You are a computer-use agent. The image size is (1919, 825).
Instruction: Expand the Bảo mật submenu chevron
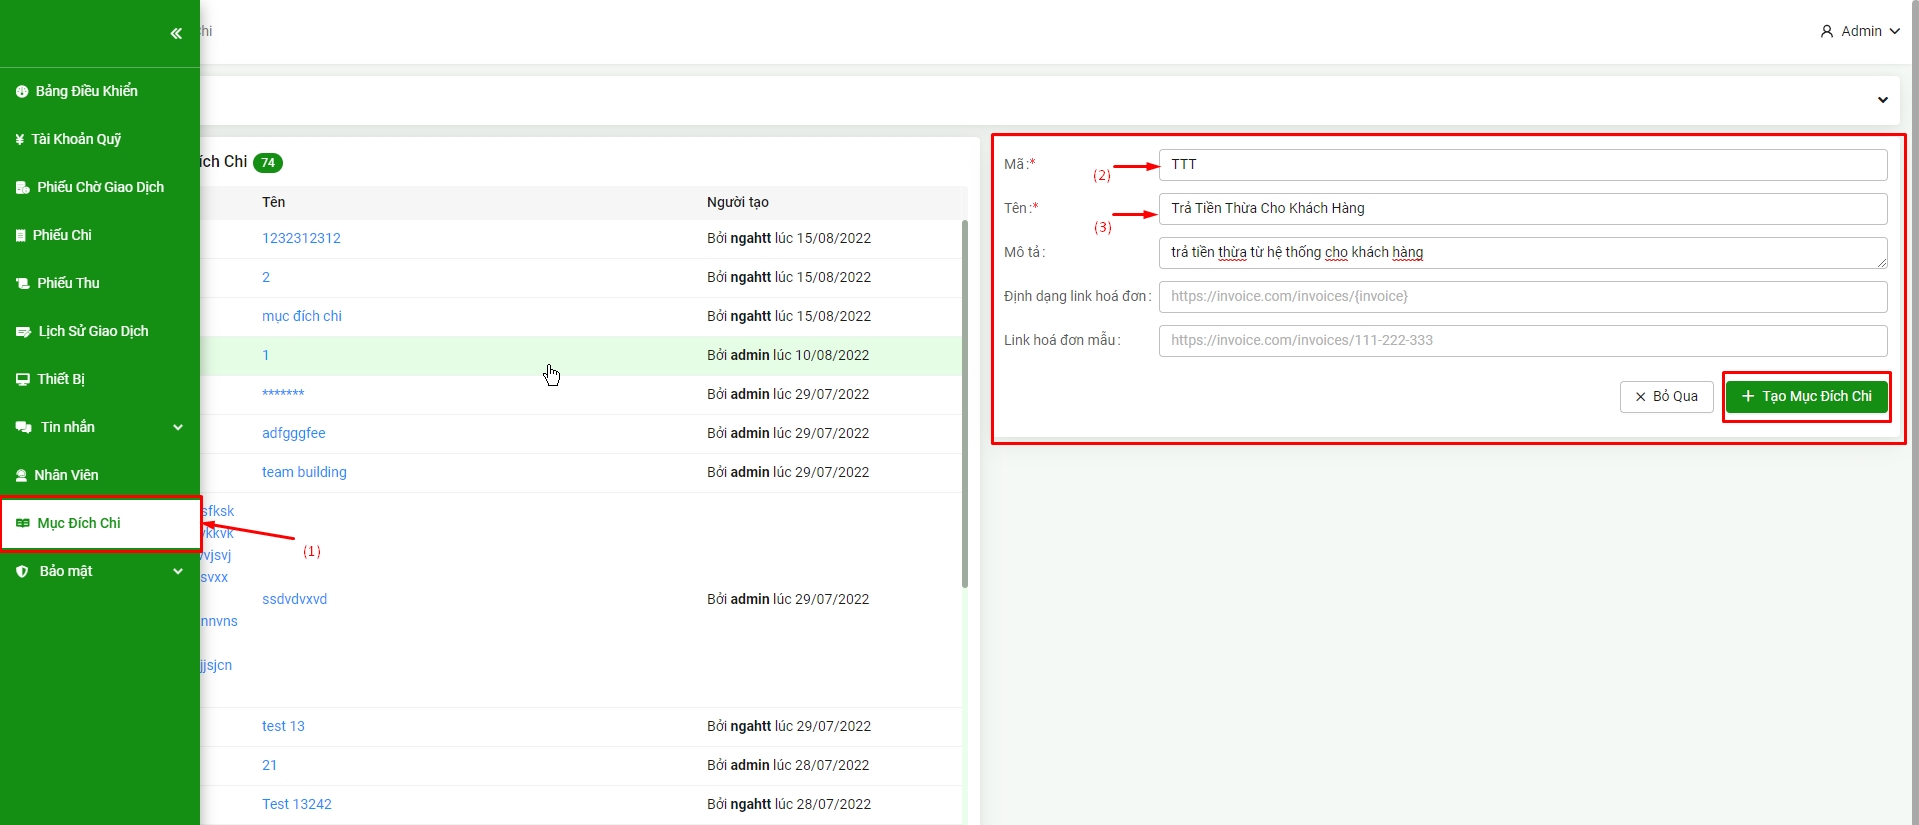click(178, 572)
